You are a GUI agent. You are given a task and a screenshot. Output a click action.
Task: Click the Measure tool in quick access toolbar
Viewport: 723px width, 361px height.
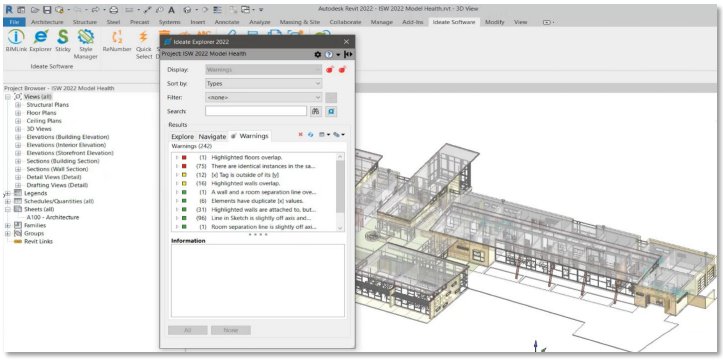130,9
